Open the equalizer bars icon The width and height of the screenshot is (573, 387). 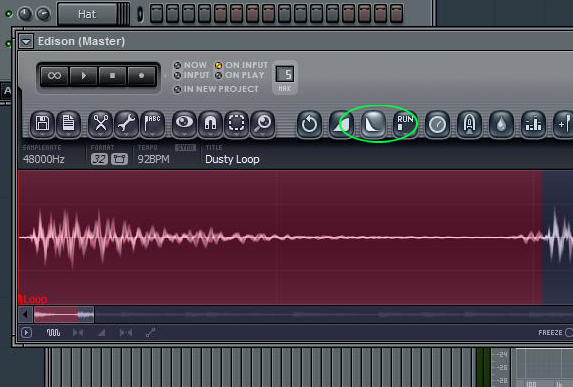click(534, 124)
